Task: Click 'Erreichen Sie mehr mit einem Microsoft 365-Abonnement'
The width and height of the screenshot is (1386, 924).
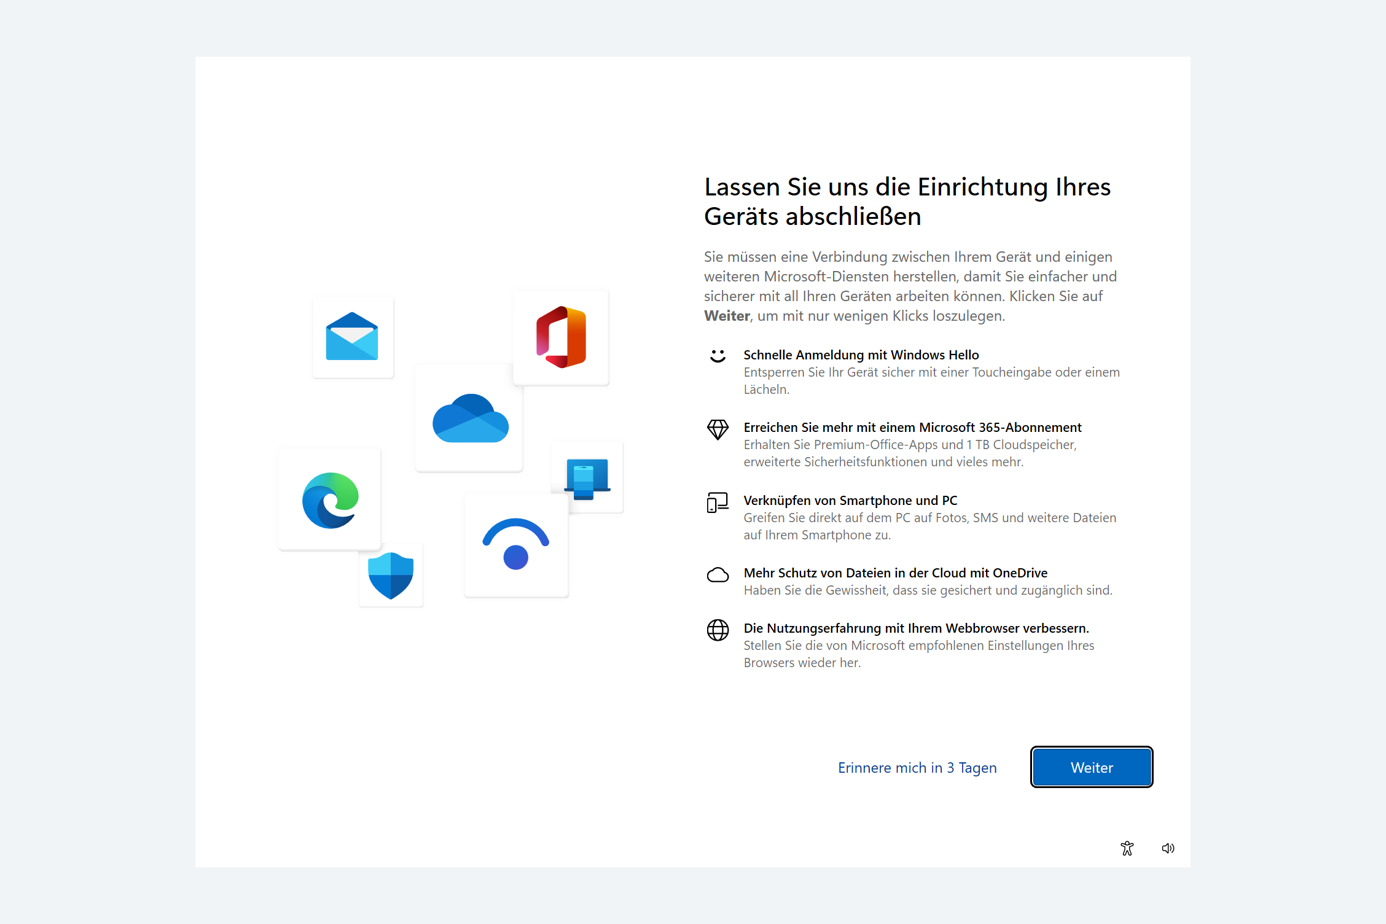Action: pyautogui.click(x=912, y=427)
